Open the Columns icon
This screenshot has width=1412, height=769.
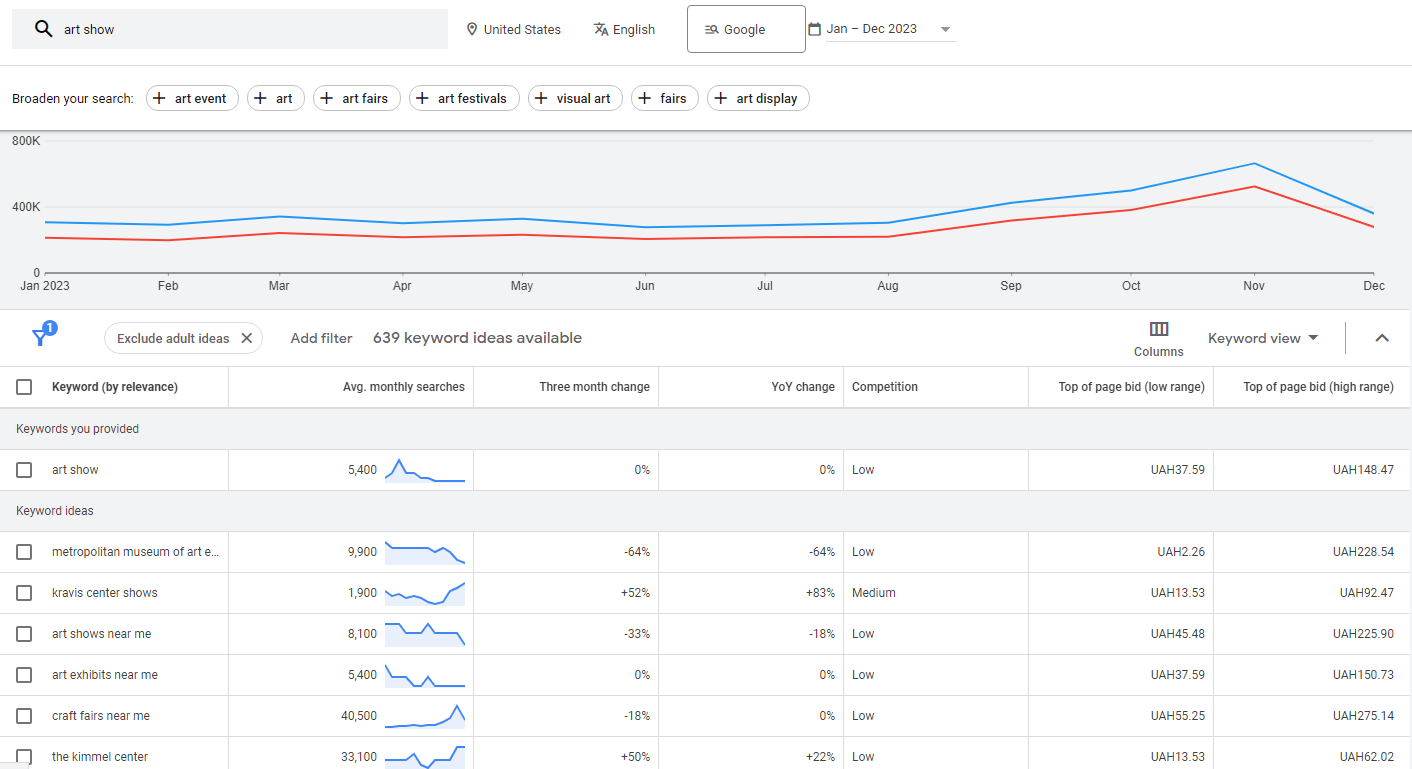coord(1159,329)
